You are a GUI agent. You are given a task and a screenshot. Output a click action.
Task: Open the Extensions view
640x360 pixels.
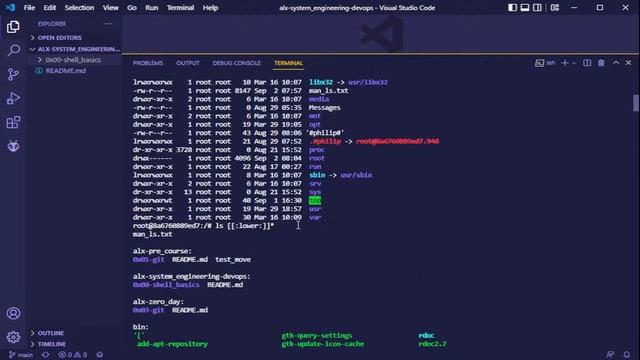click(13, 122)
